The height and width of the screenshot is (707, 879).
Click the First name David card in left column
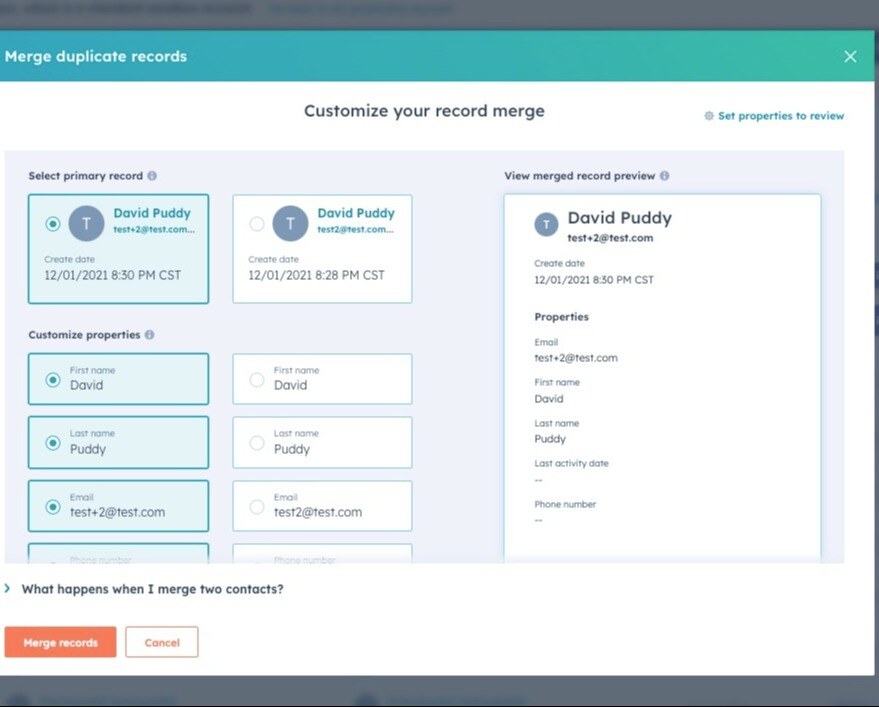(118, 379)
